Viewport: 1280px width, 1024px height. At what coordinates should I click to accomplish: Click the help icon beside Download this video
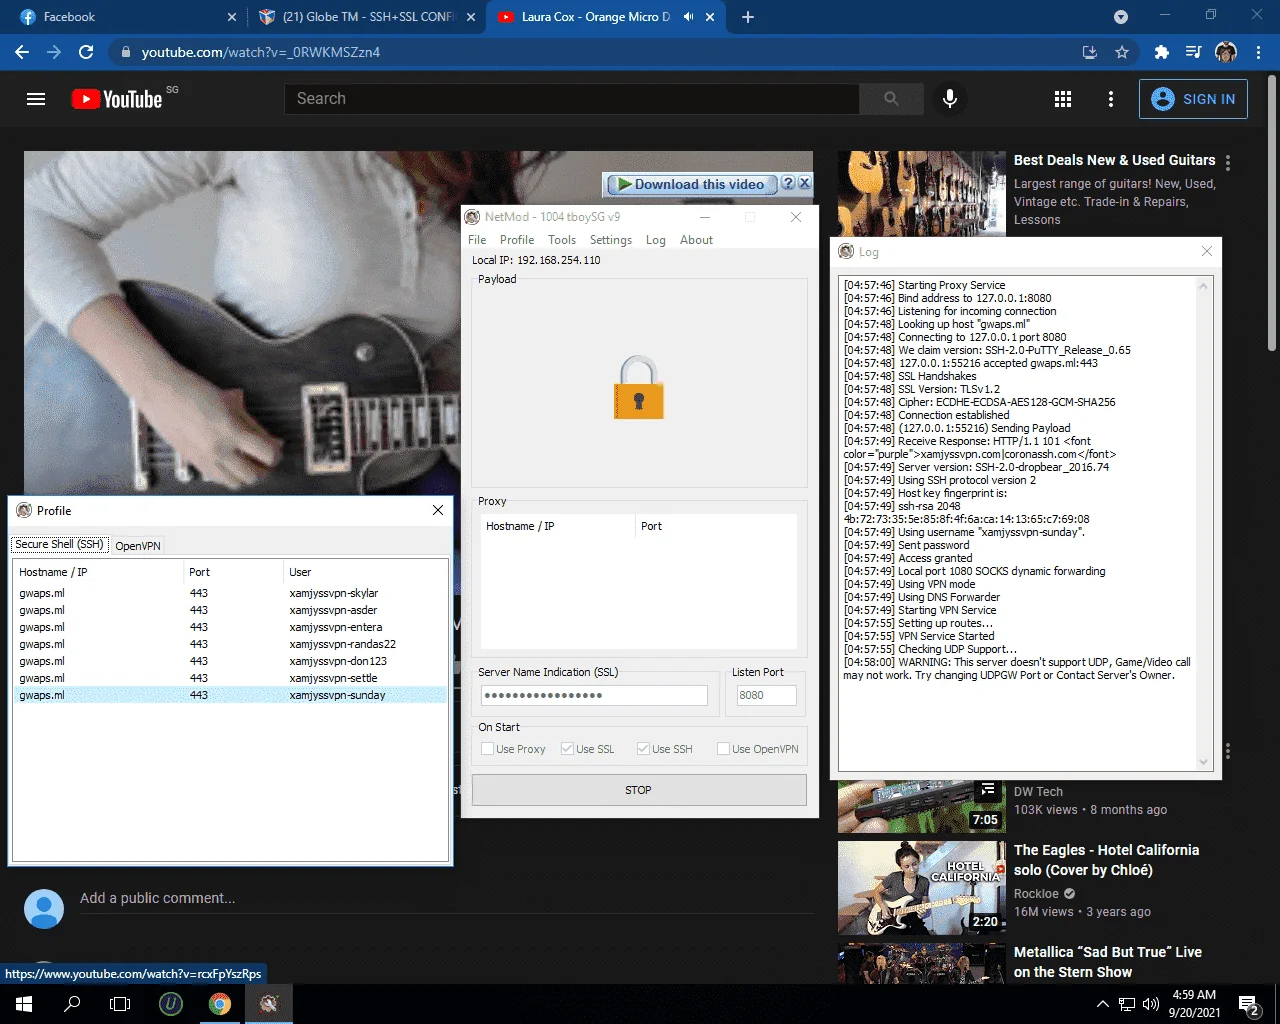(x=788, y=183)
